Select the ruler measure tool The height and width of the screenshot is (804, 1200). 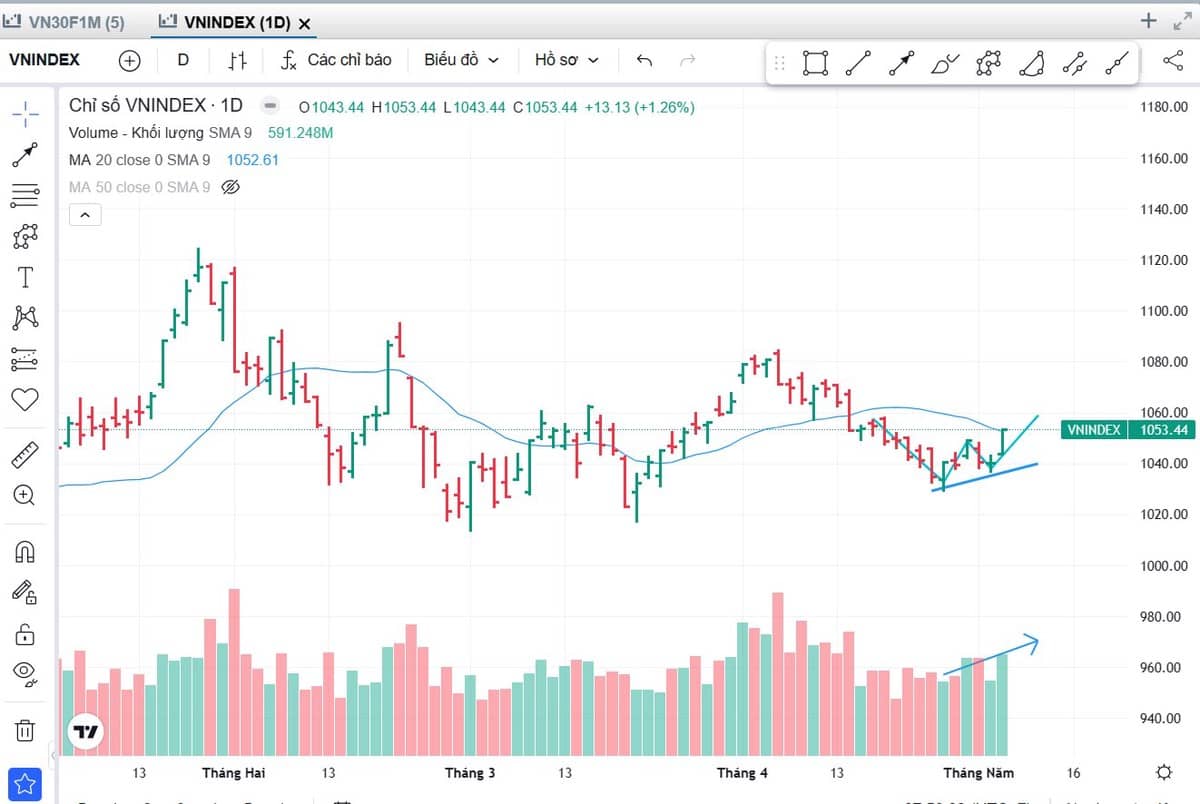[25, 456]
